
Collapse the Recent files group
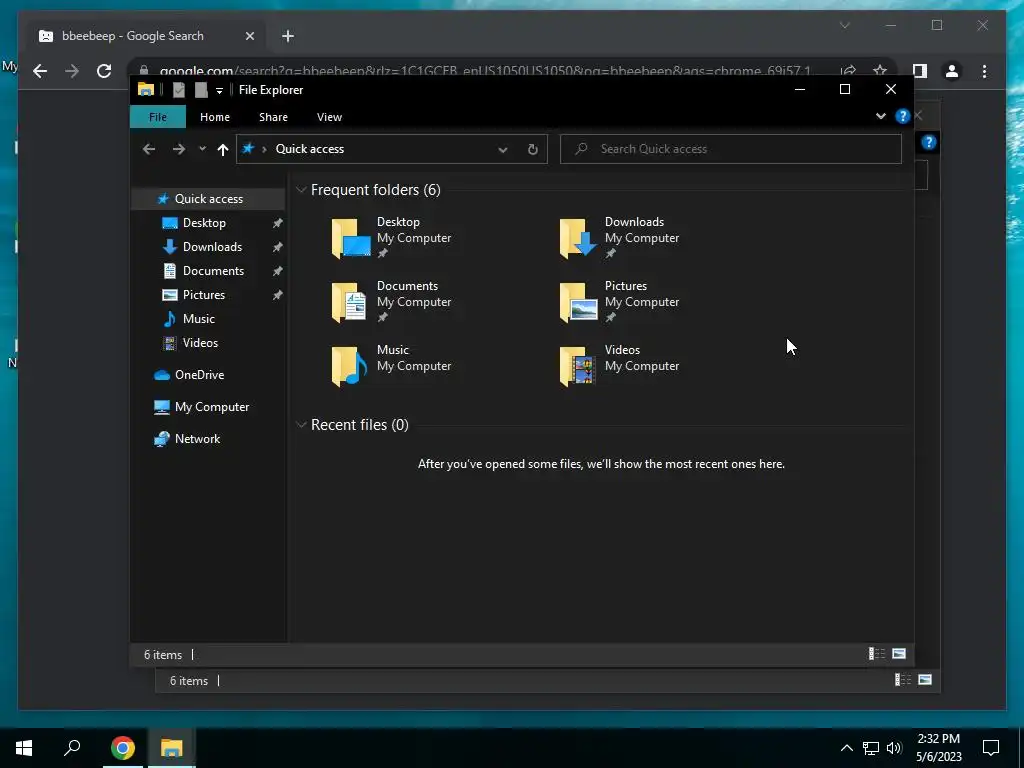coord(301,425)
